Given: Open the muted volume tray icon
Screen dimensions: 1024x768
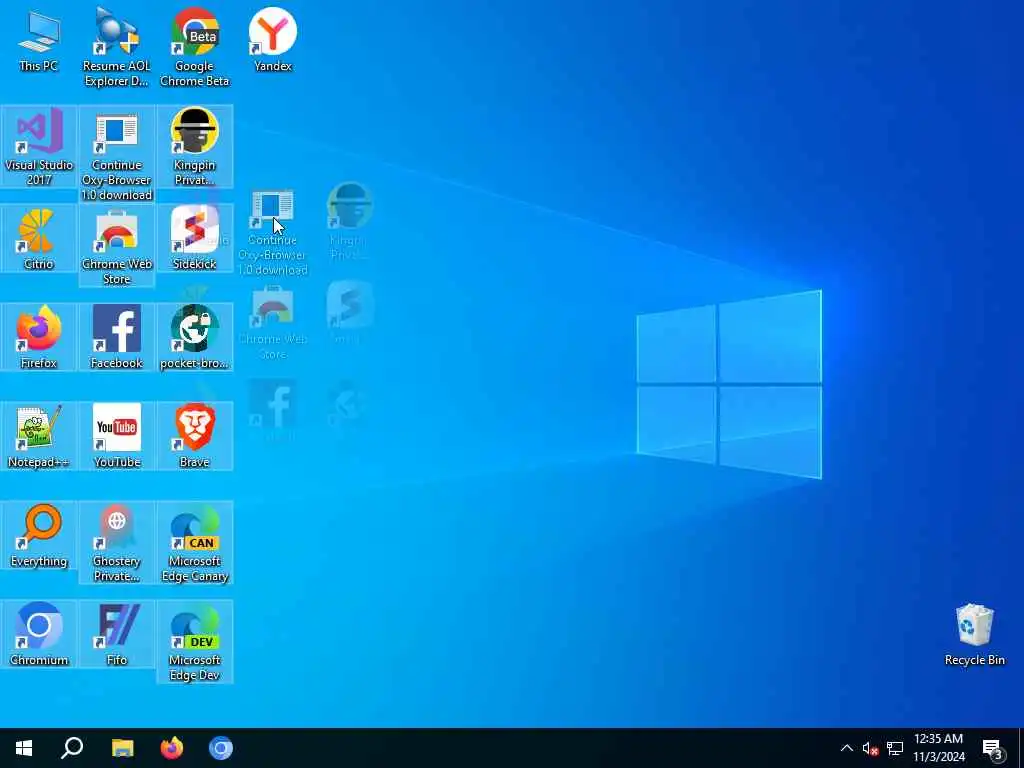Looking at the screenshot, I should click(x=870, y=748).
